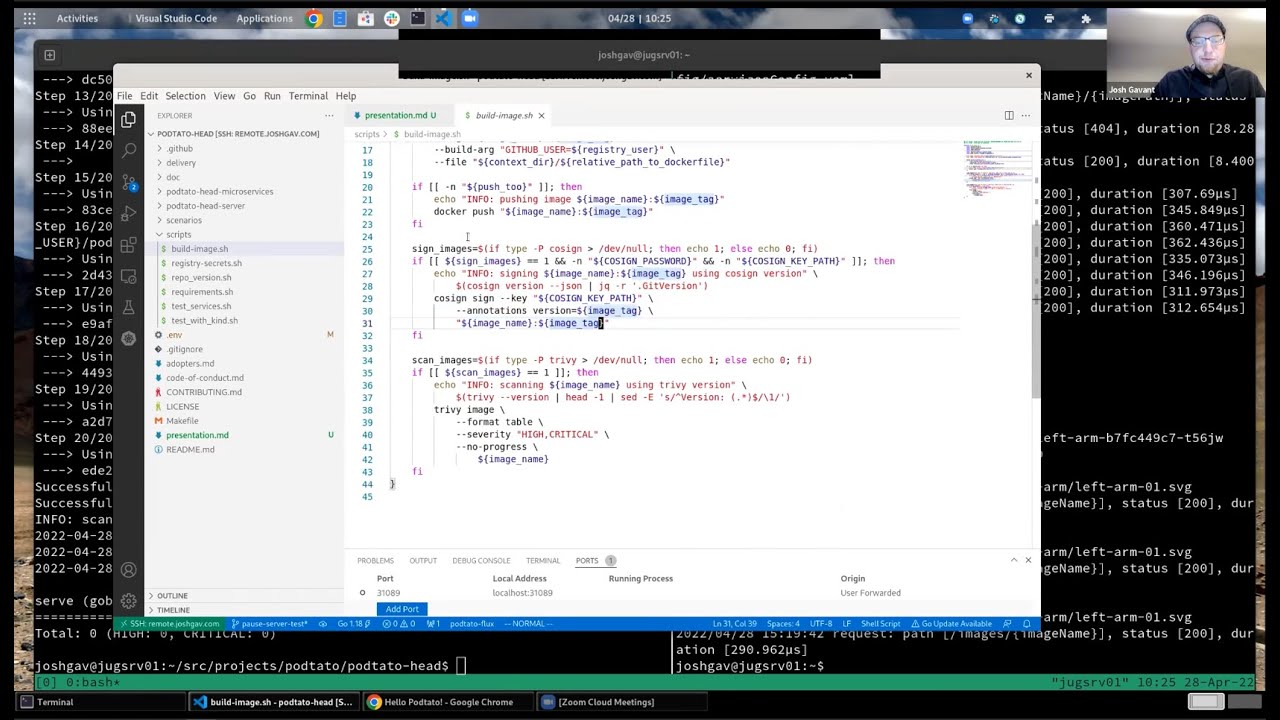
Task: Open the Accounts menu in the activity bar
Action: (x=129, y=570)
